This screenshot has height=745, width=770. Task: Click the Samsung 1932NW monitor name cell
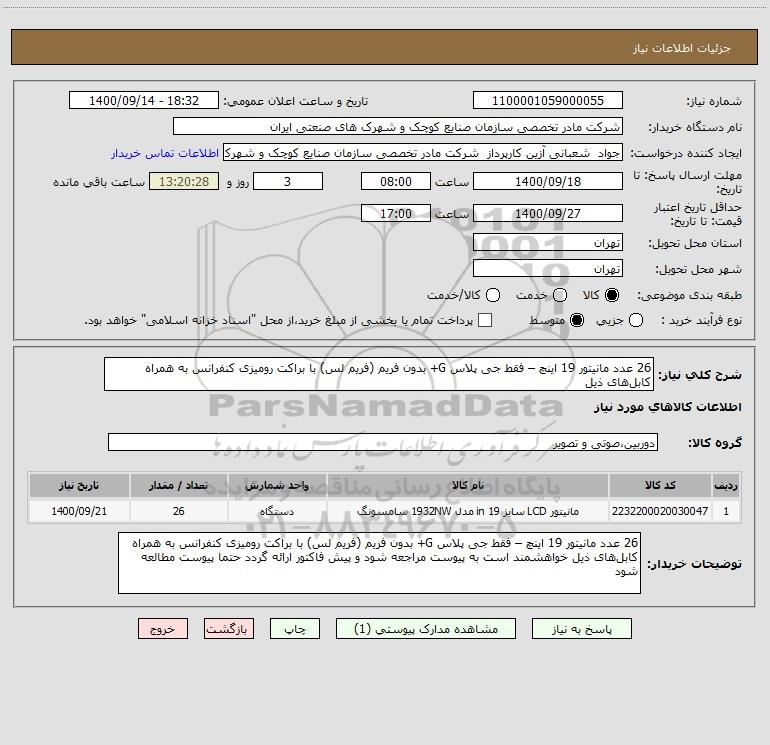click(x=468, y=511)
